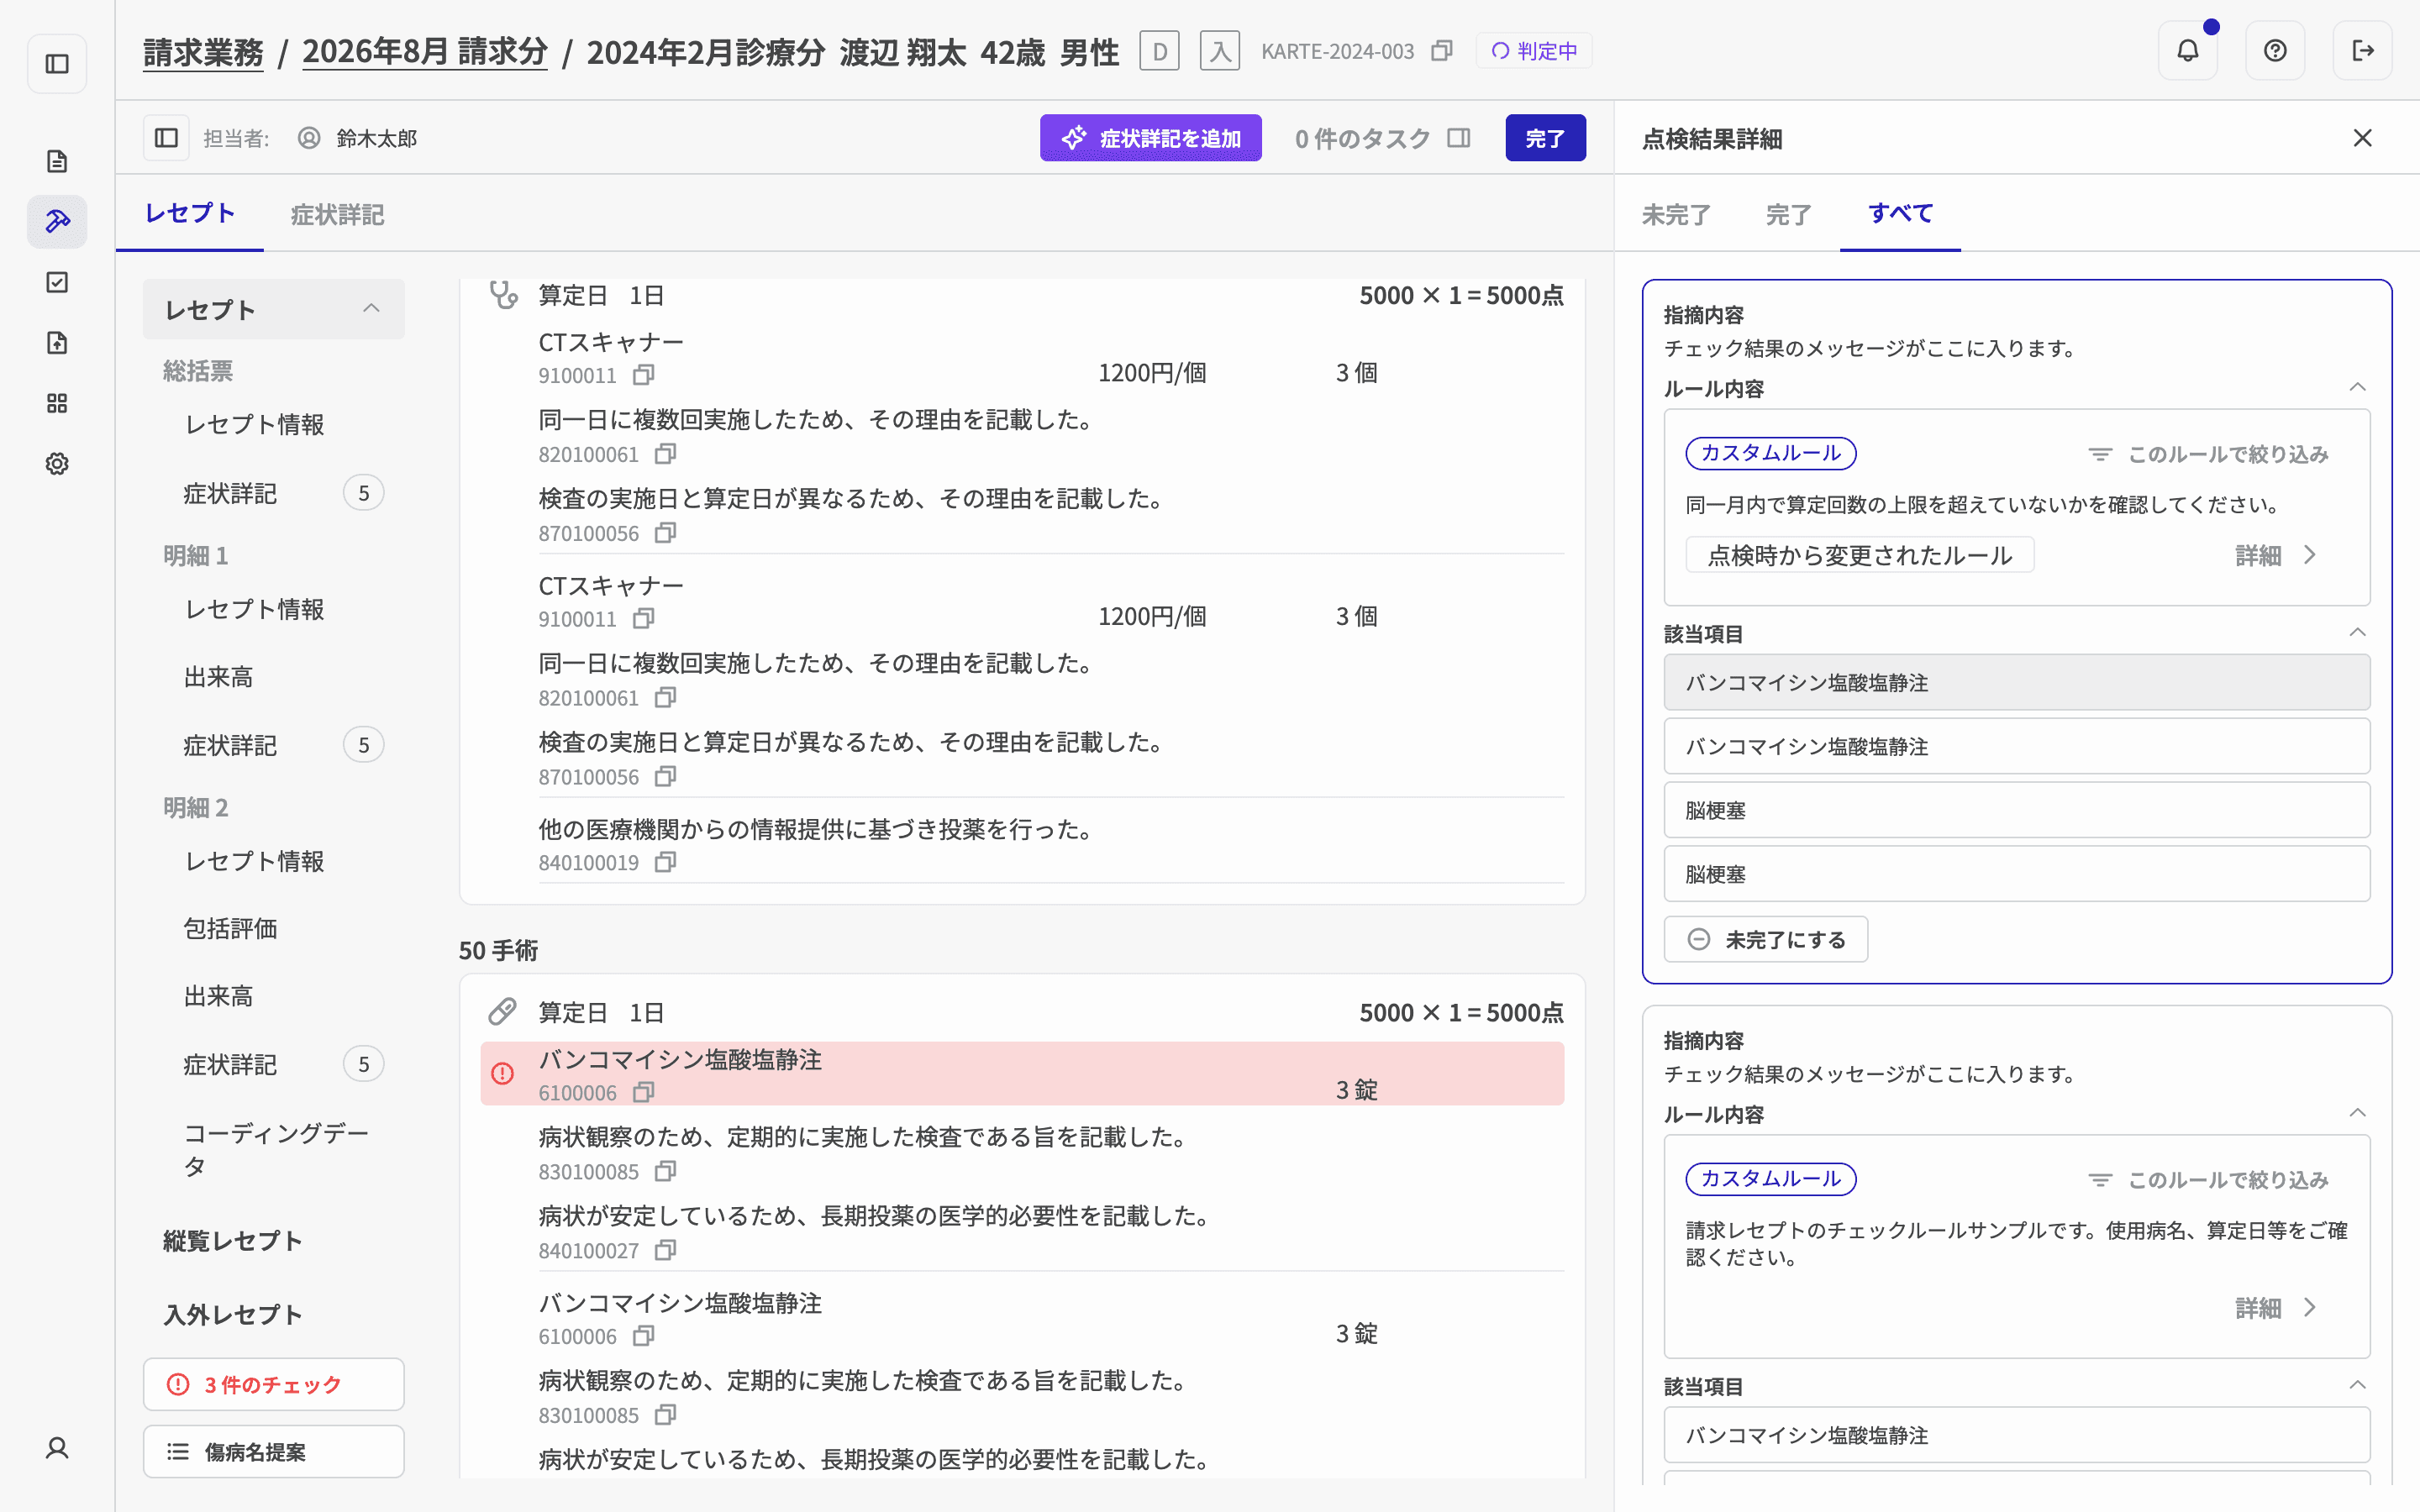Collapse 該当項目 in first result card
The width and height of the screenshot is (2420, 1512).
tap(2357, 633)
